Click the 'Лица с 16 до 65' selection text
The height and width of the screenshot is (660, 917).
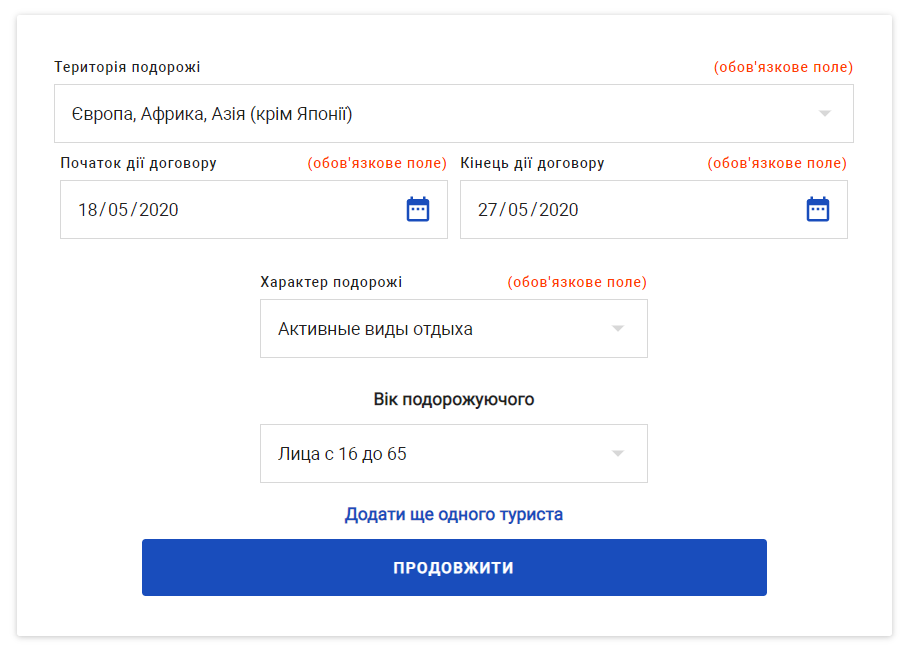pos(342,454)
